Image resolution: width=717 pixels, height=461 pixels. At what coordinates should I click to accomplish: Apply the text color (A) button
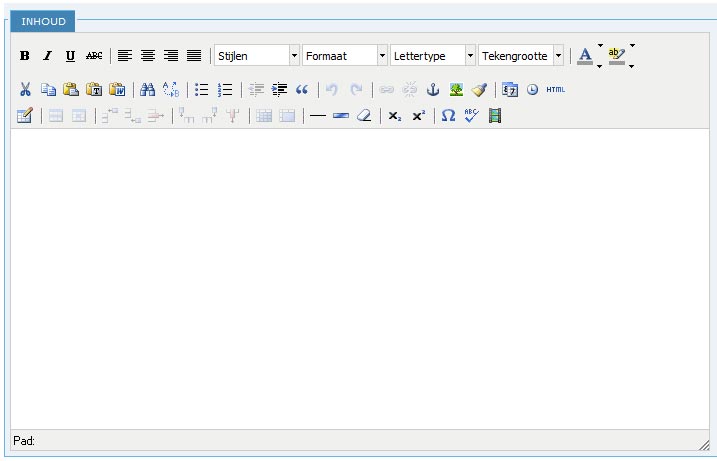[x=585, y=56]
